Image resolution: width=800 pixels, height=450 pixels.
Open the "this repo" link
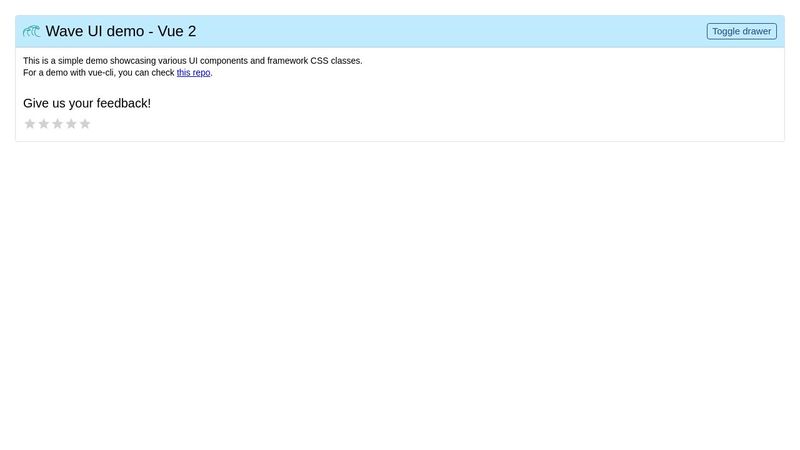193,73
